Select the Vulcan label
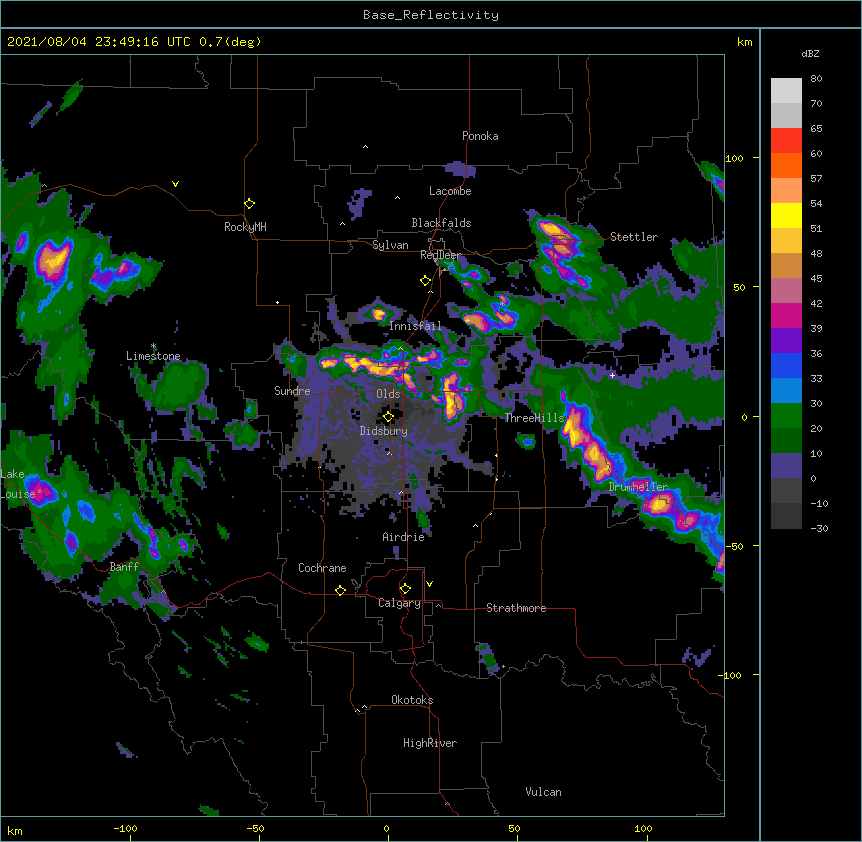Image resolution: width=862 pixels, height=842 pixels. pyautogui.click(x=543, y=792)
